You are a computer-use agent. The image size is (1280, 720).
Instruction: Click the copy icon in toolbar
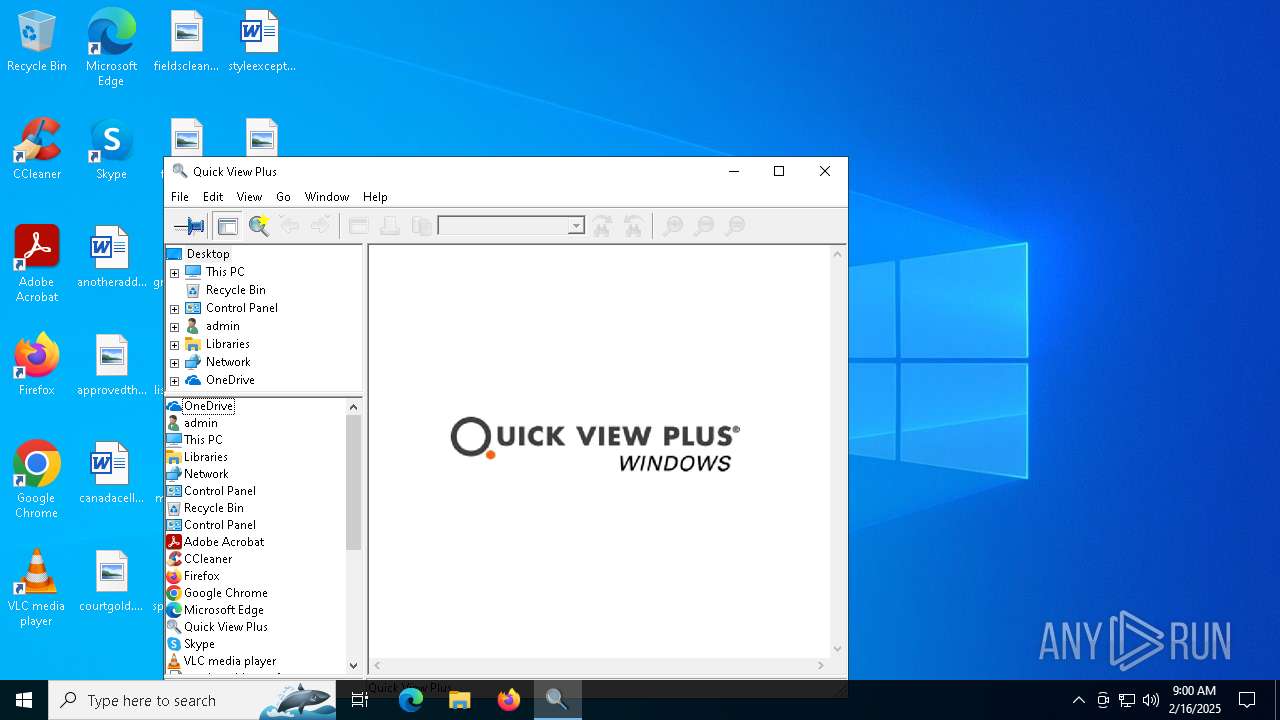[x=422, y=226]
